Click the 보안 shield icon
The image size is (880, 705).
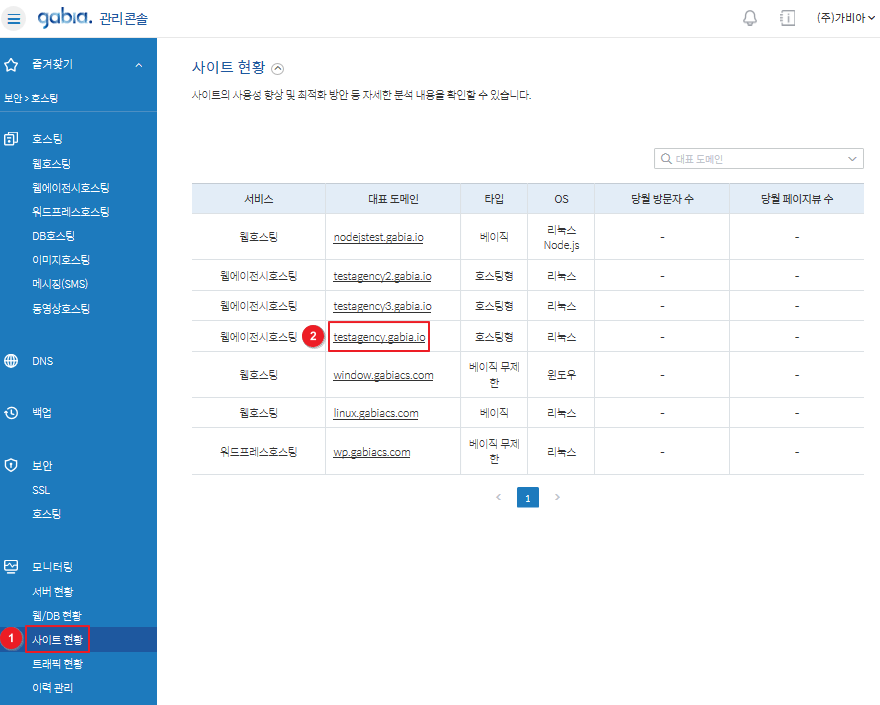[11, 465]
